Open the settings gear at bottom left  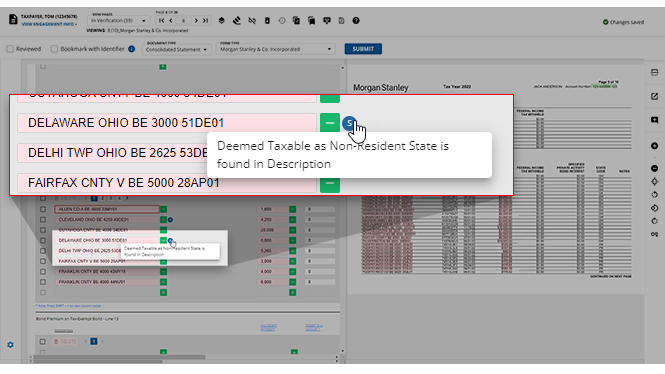point(10,345)
